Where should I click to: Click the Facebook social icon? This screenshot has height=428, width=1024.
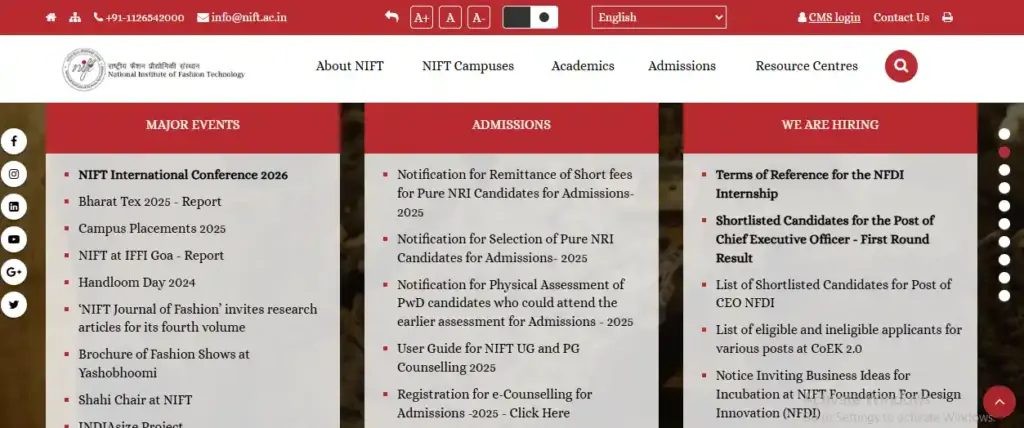[x=14, y=142]
